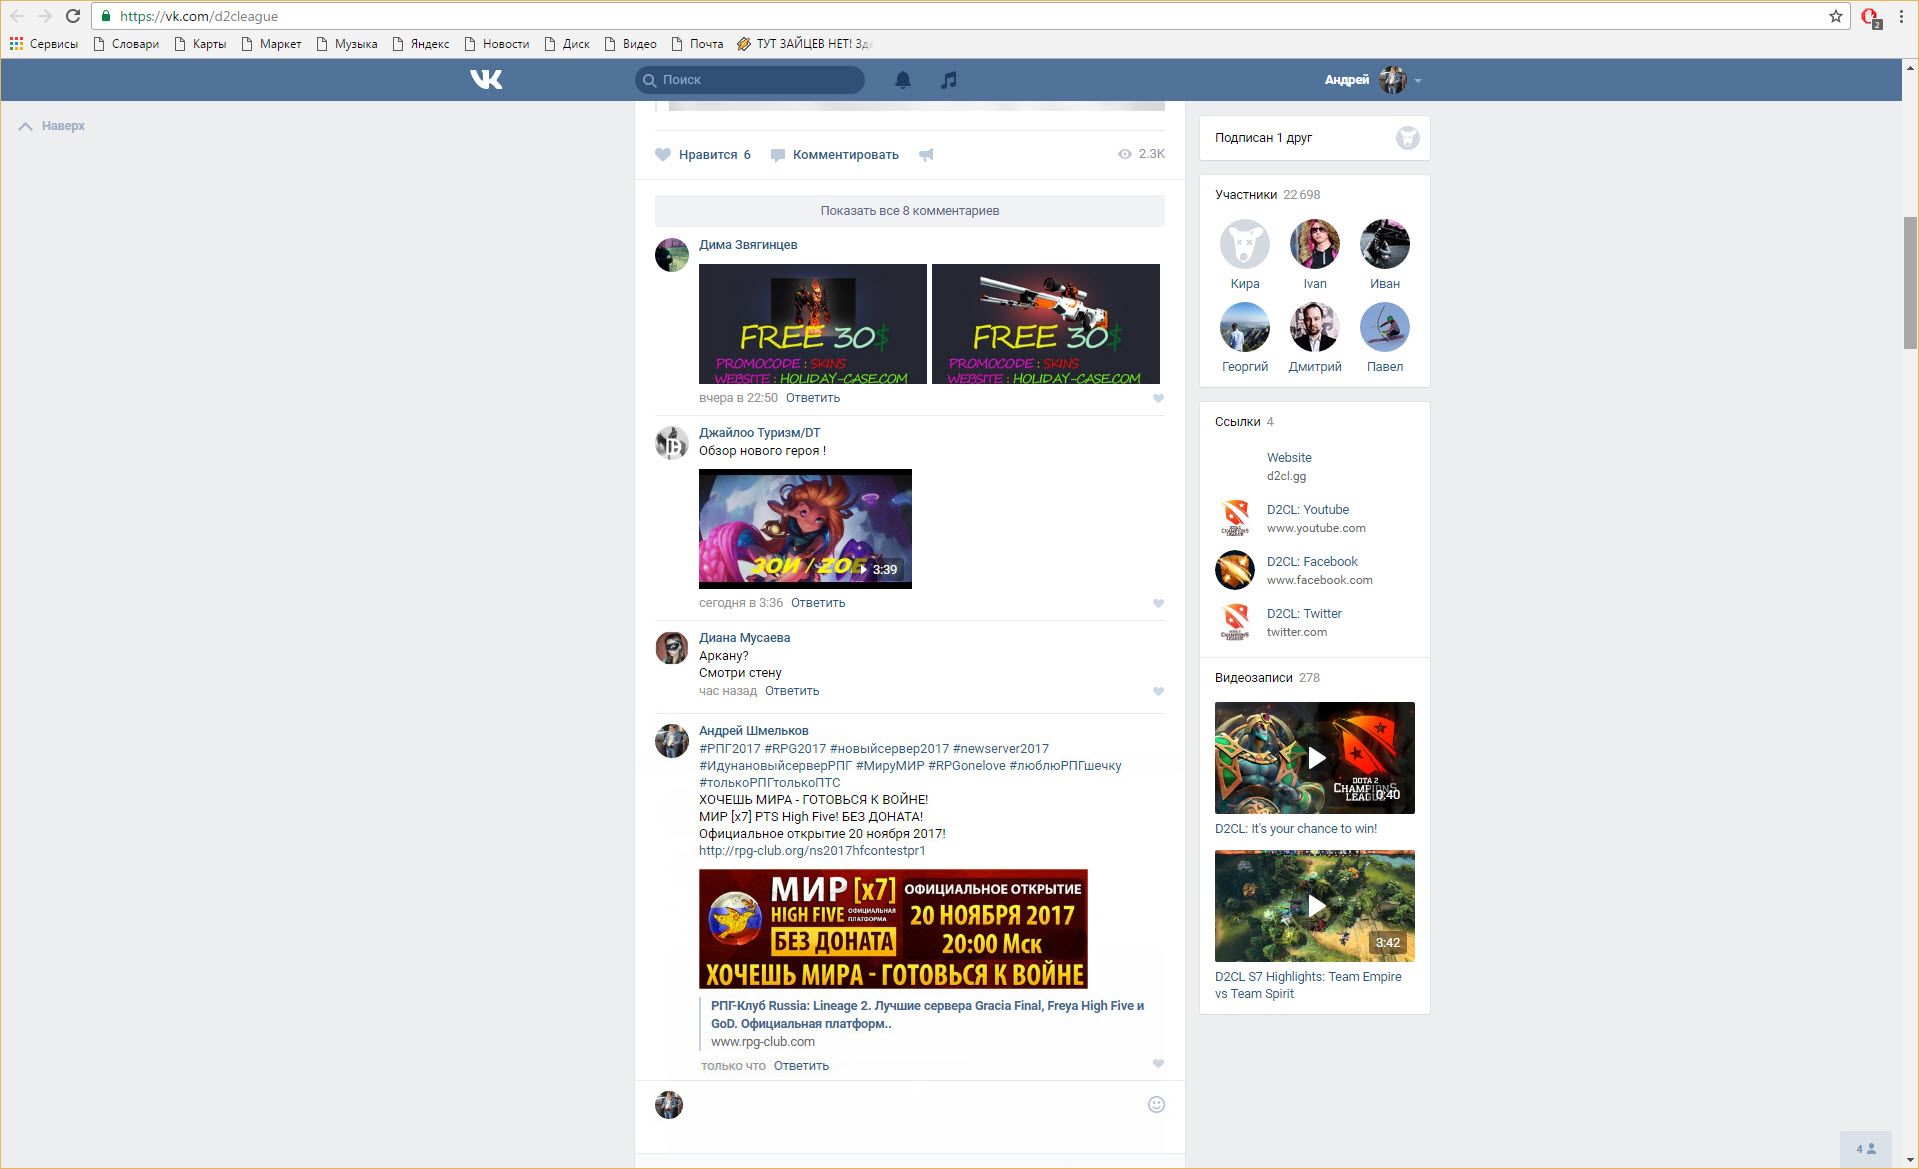Like Диана Мусаева's comment
This screenshot has width=1919, height=1169.
tap(1158, 692)
